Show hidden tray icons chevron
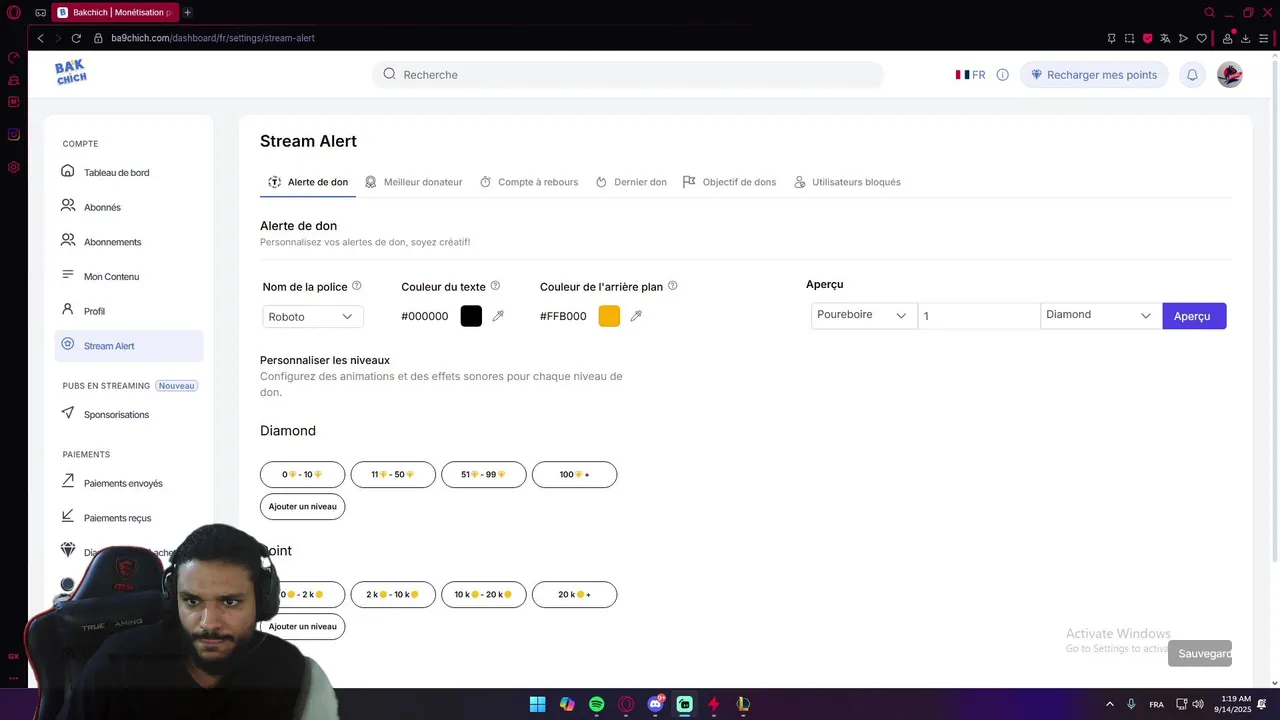Image resolution: width=1280 pixels, height=720 pixels. (x=1109, y=704)
